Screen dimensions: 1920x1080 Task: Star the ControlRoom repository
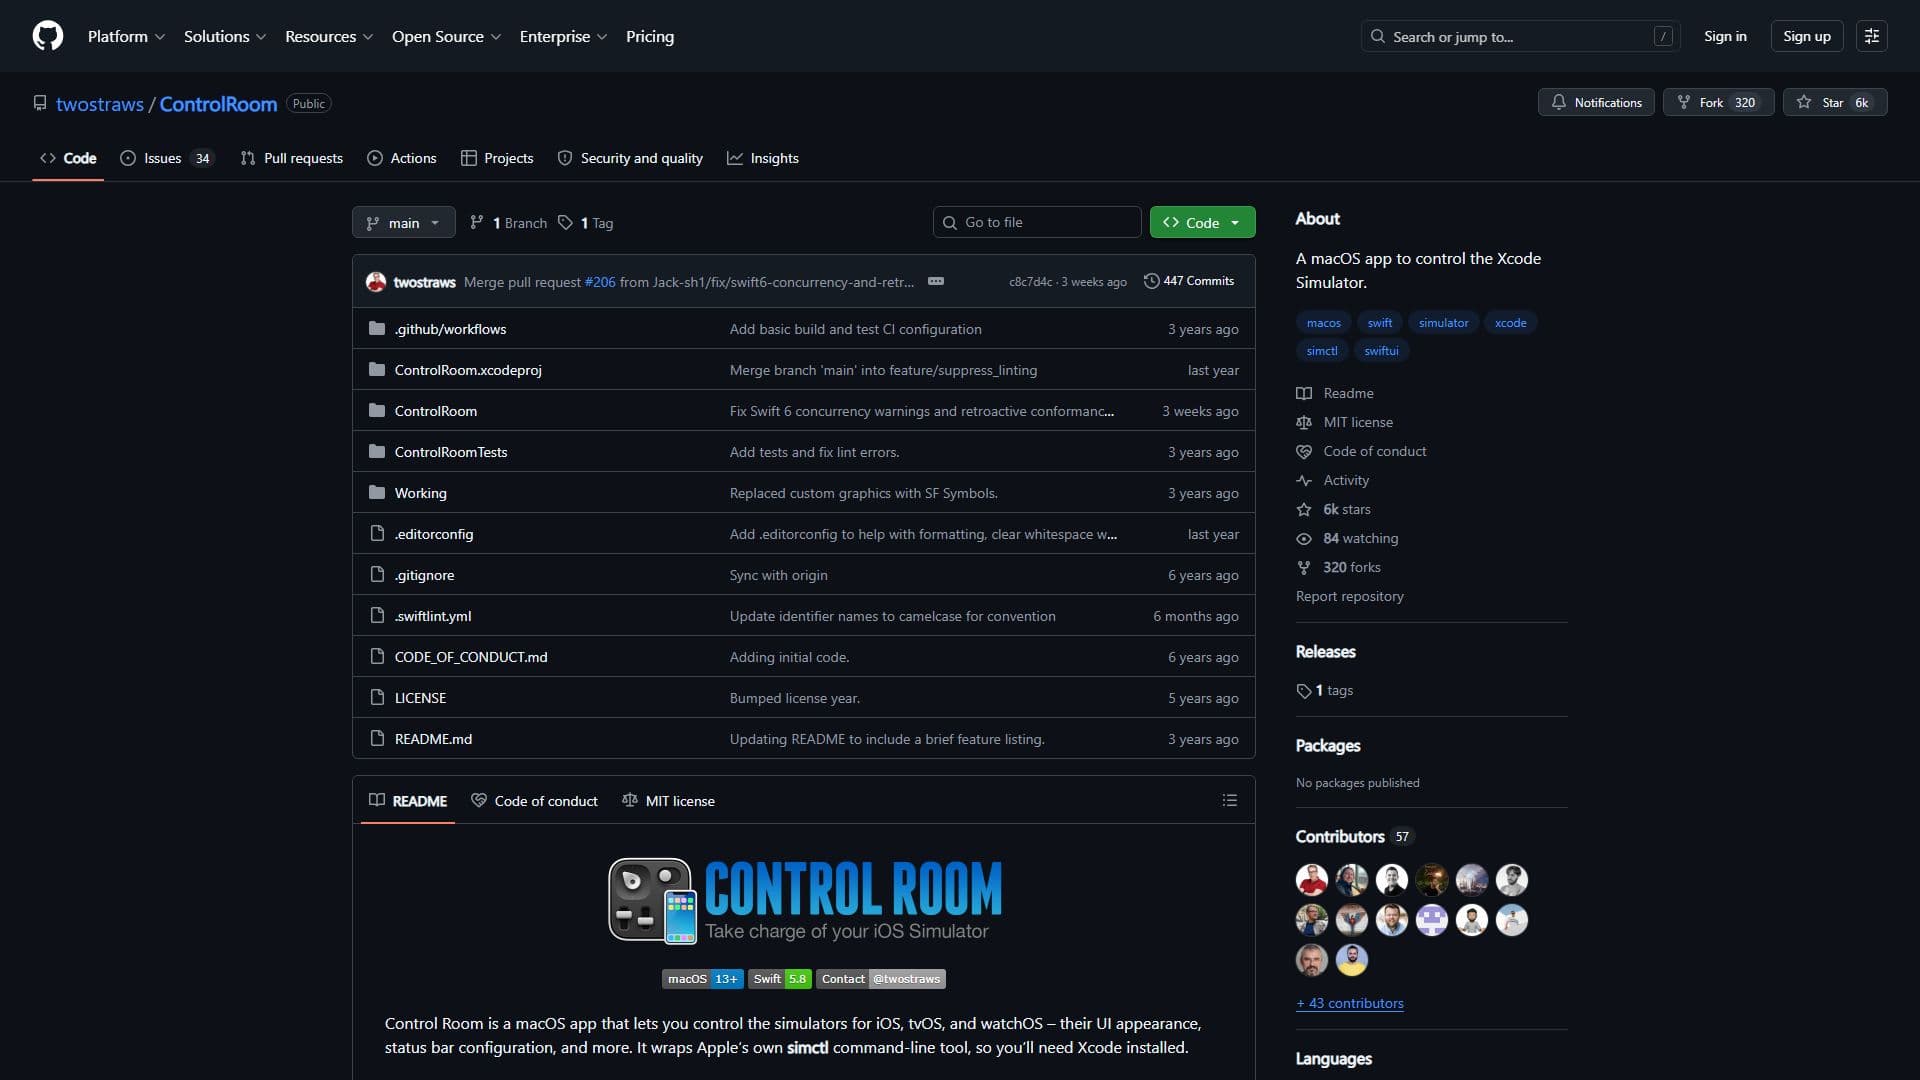(x=1834, y=102)
